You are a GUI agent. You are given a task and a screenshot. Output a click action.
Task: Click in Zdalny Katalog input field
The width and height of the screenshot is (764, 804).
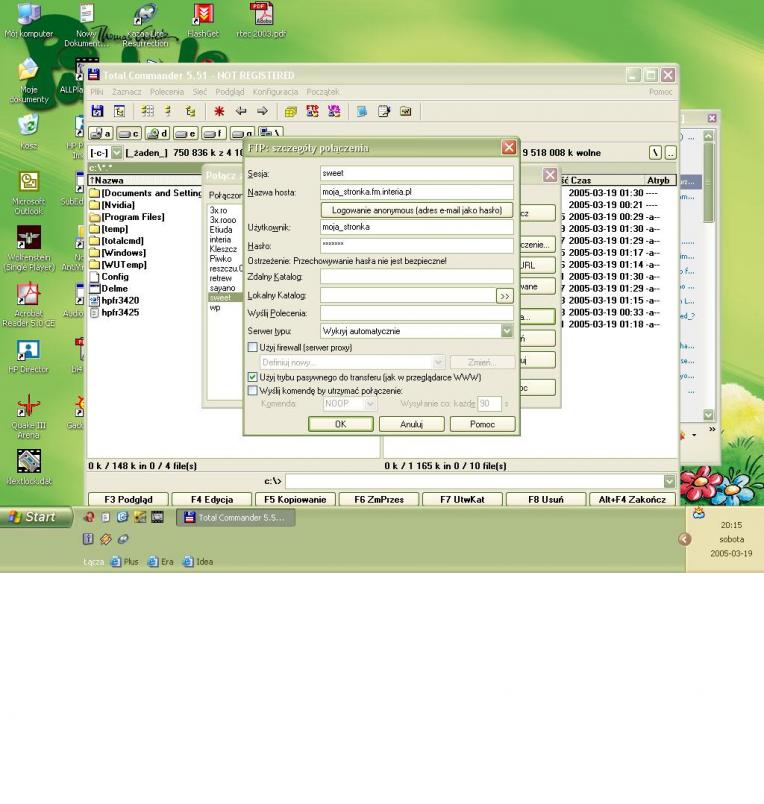pyautogui.click(x=416, y=276)
